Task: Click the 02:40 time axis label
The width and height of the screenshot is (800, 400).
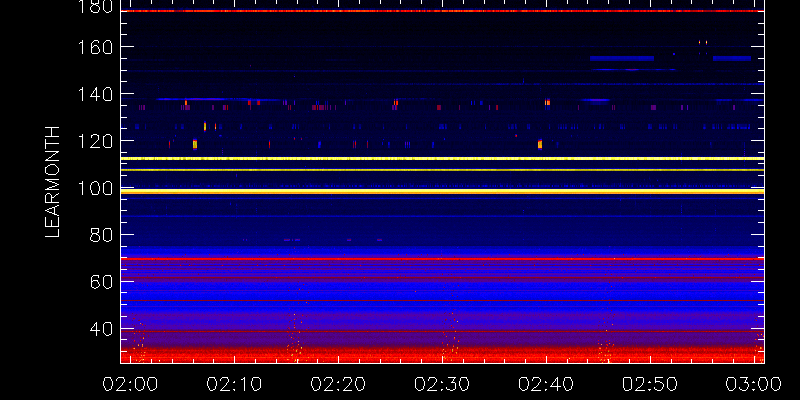Action: 546,384
